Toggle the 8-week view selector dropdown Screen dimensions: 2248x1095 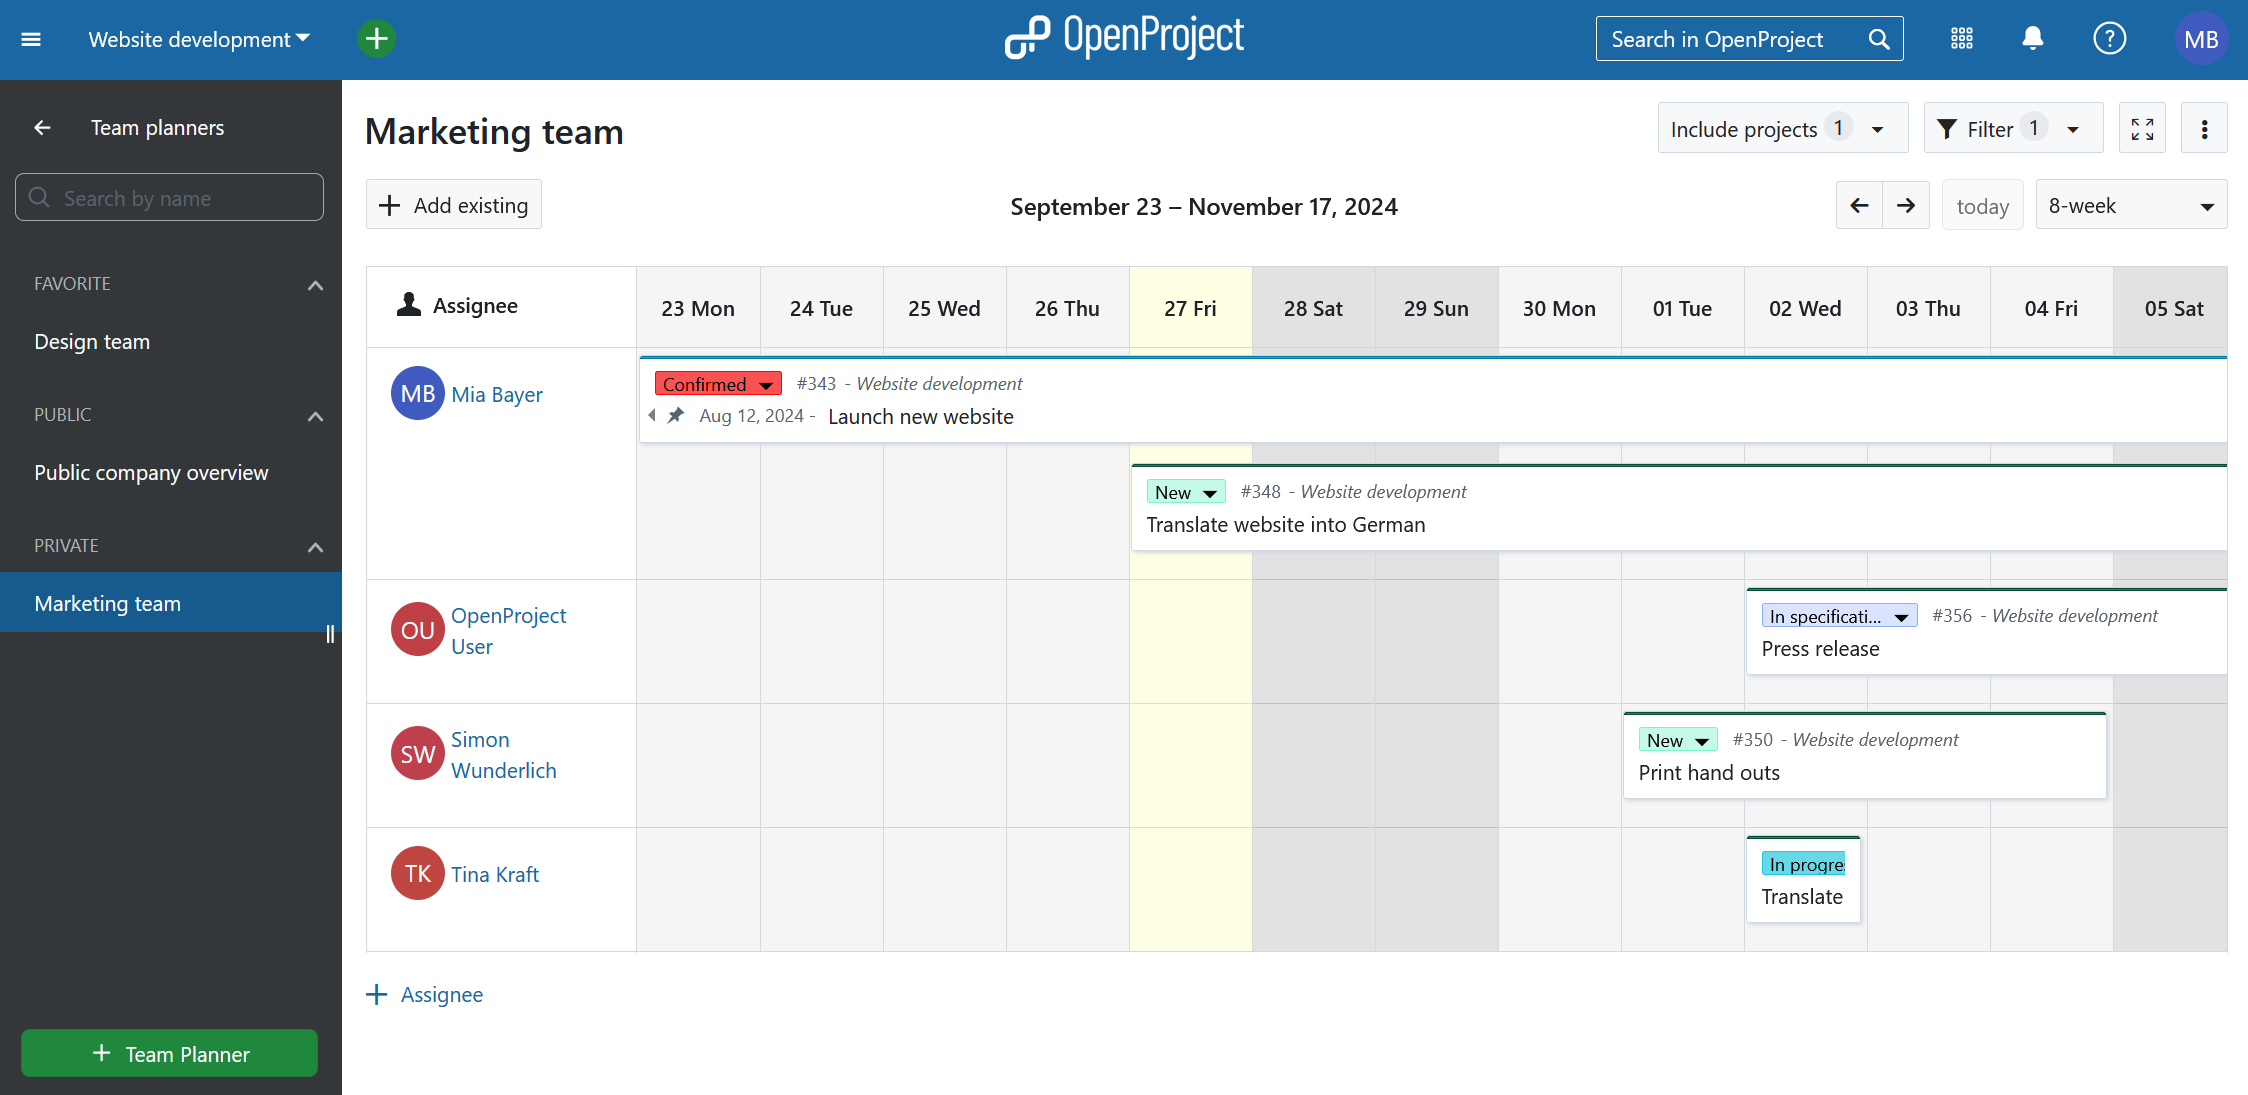pyautogui.click(x=2130, y=205)
